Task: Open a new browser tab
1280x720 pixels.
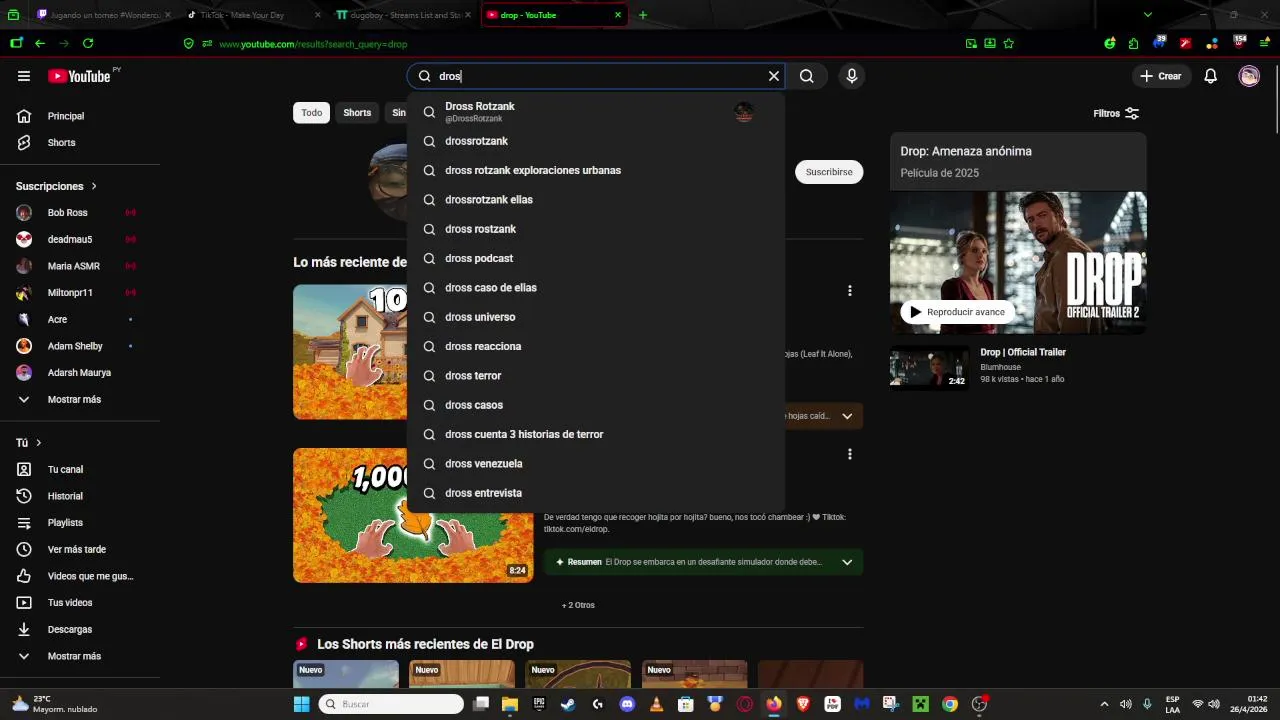Action: tap(642, 15)
